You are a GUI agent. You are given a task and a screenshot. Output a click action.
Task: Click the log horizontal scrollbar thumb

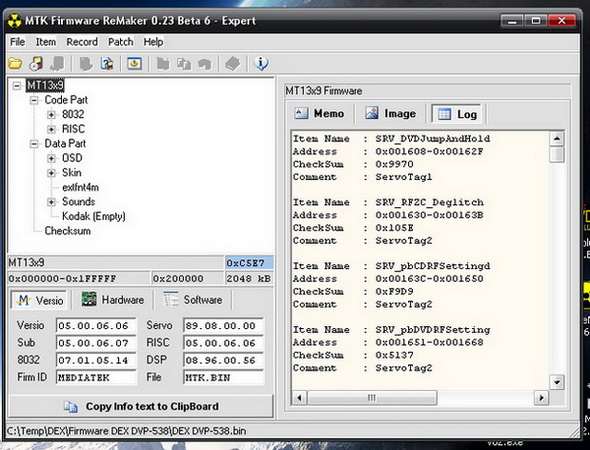pyautogui.click(x=372, y=398)
